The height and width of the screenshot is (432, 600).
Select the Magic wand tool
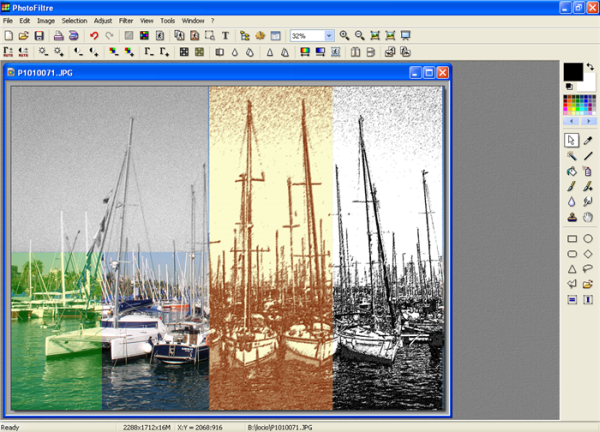pyautogui.click(x=572, y=156)
